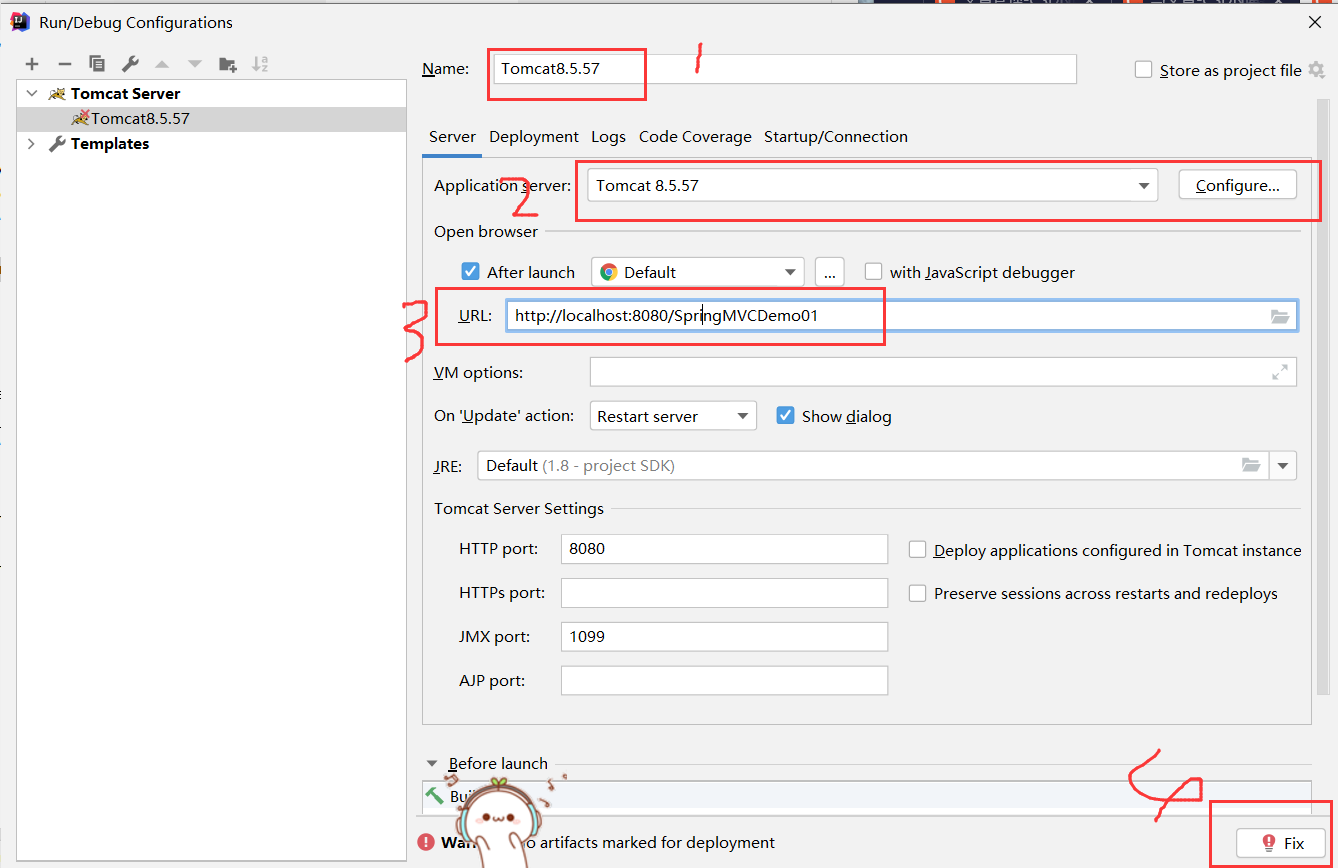
Task: Open the On 'Update' action dropdown
Action: click(673, 416)
